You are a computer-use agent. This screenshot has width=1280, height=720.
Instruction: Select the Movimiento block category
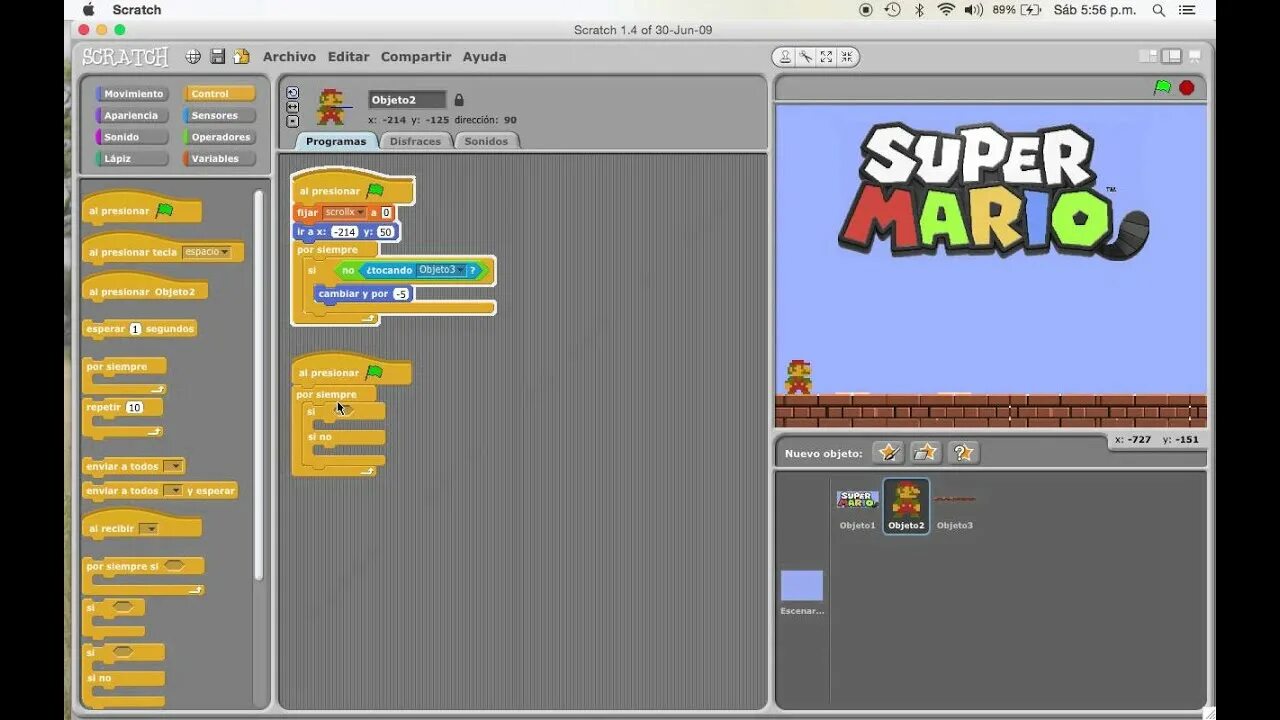pos(132,94)
